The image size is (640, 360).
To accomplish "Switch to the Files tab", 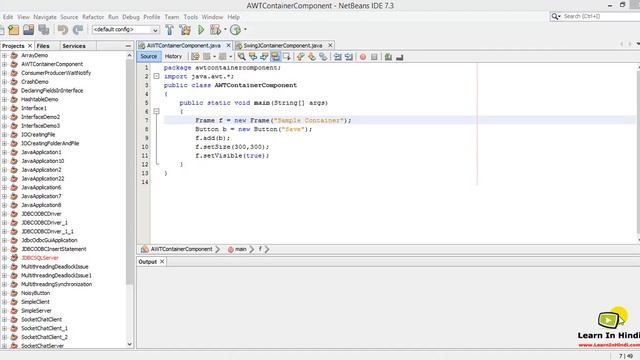I will tap(43, 46).
